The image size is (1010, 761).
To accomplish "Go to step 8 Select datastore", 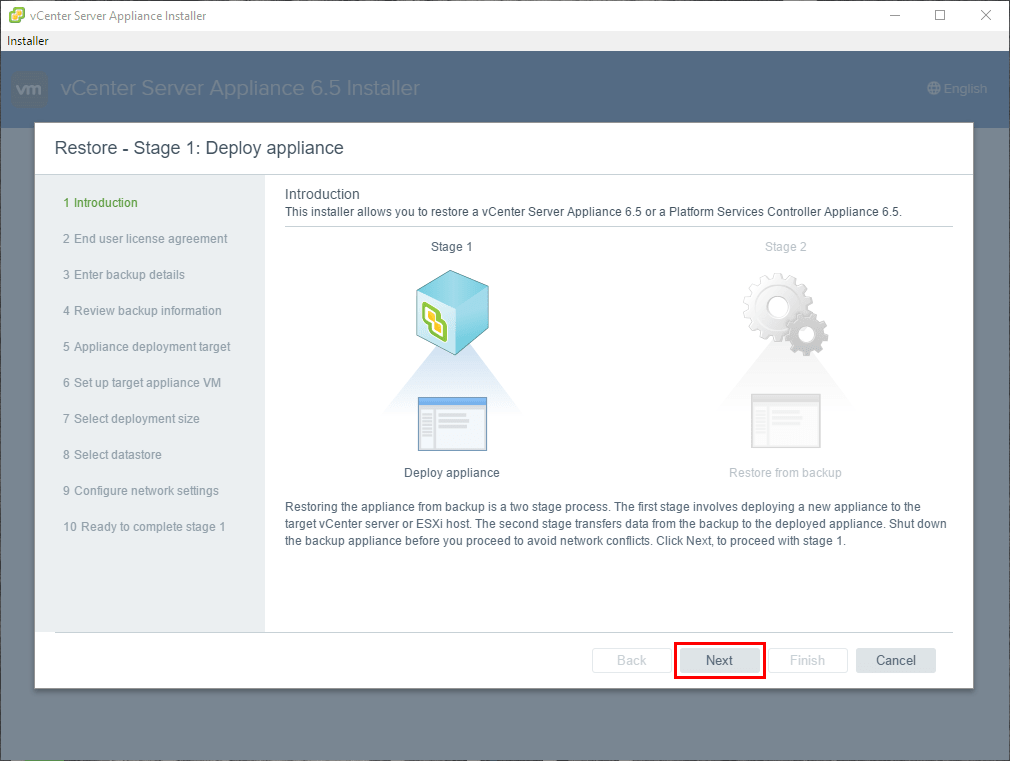I will 112,455.
